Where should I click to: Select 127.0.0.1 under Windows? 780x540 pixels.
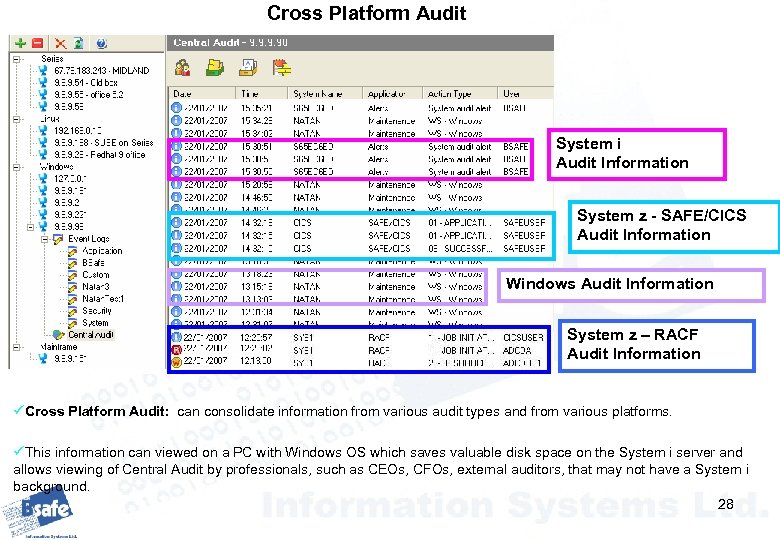tap(70, 179)
